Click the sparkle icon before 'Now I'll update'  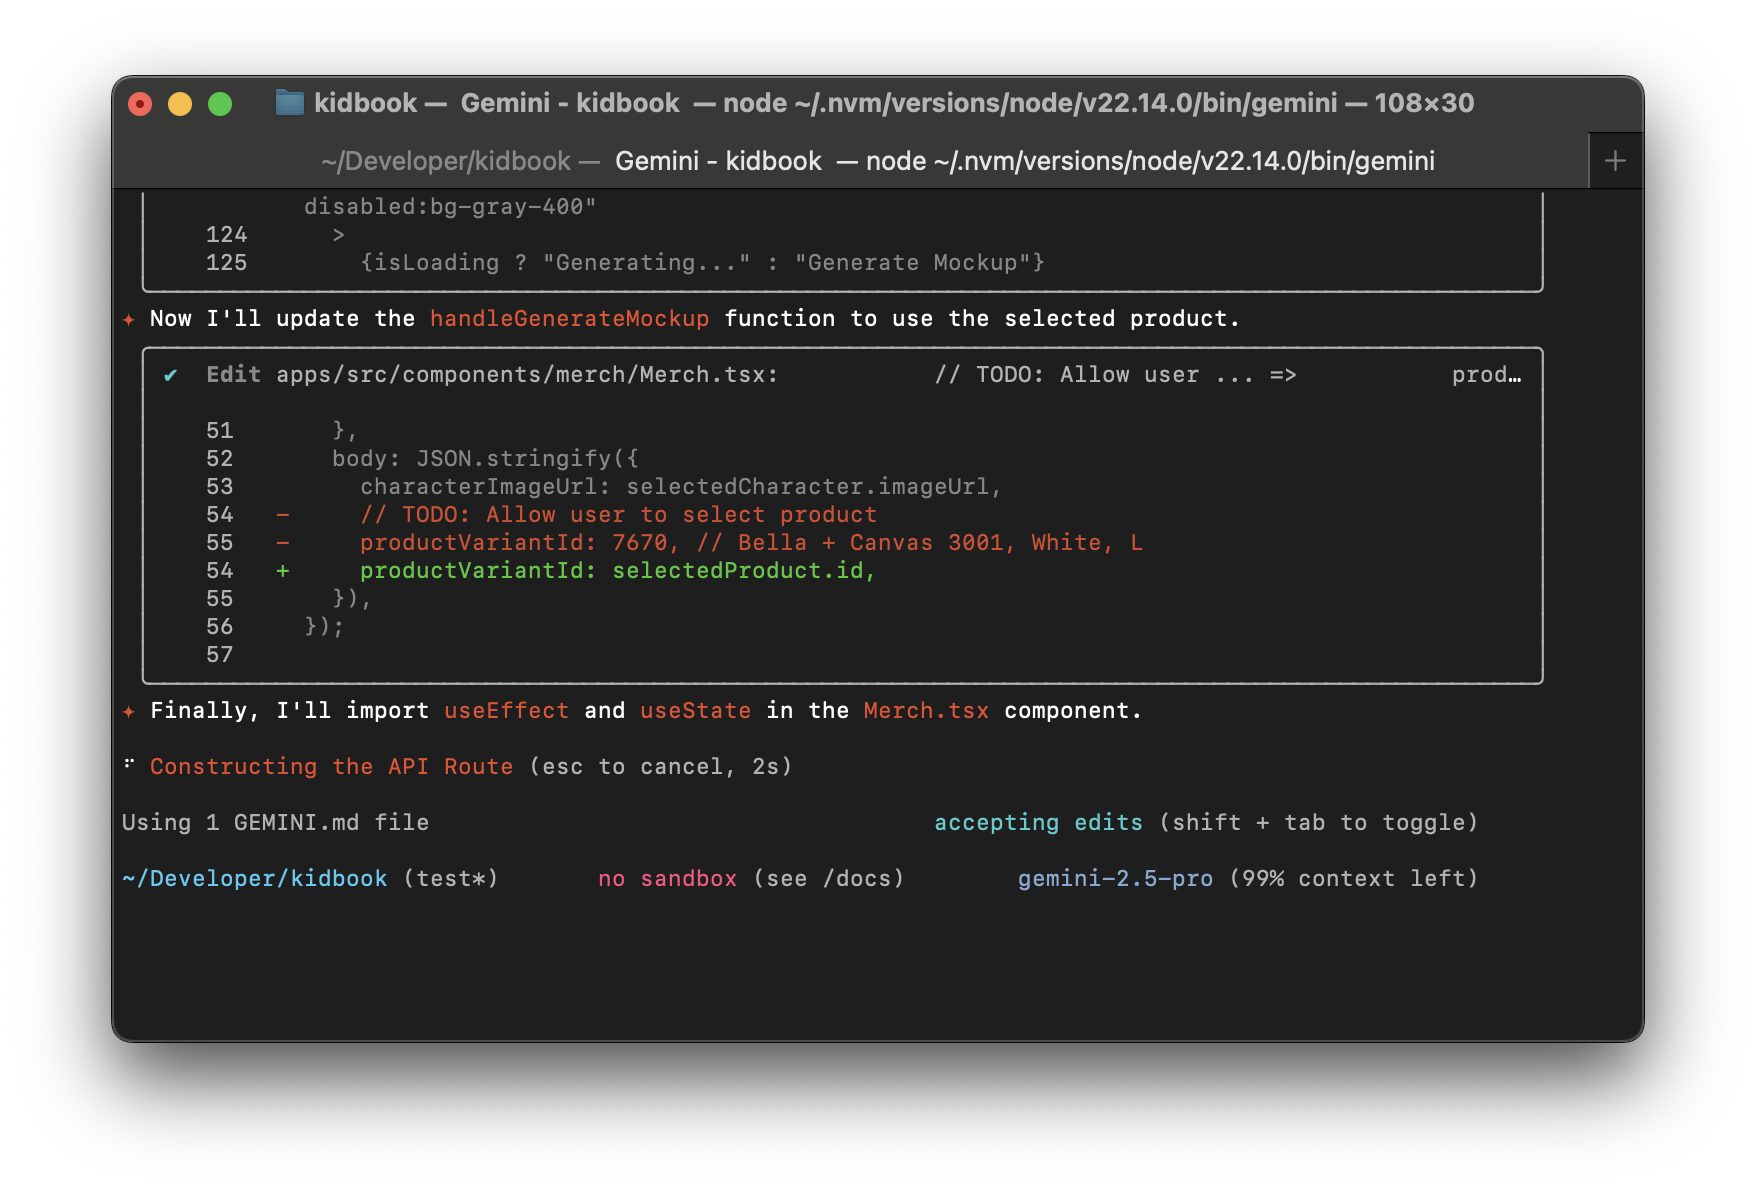[129, 319]
